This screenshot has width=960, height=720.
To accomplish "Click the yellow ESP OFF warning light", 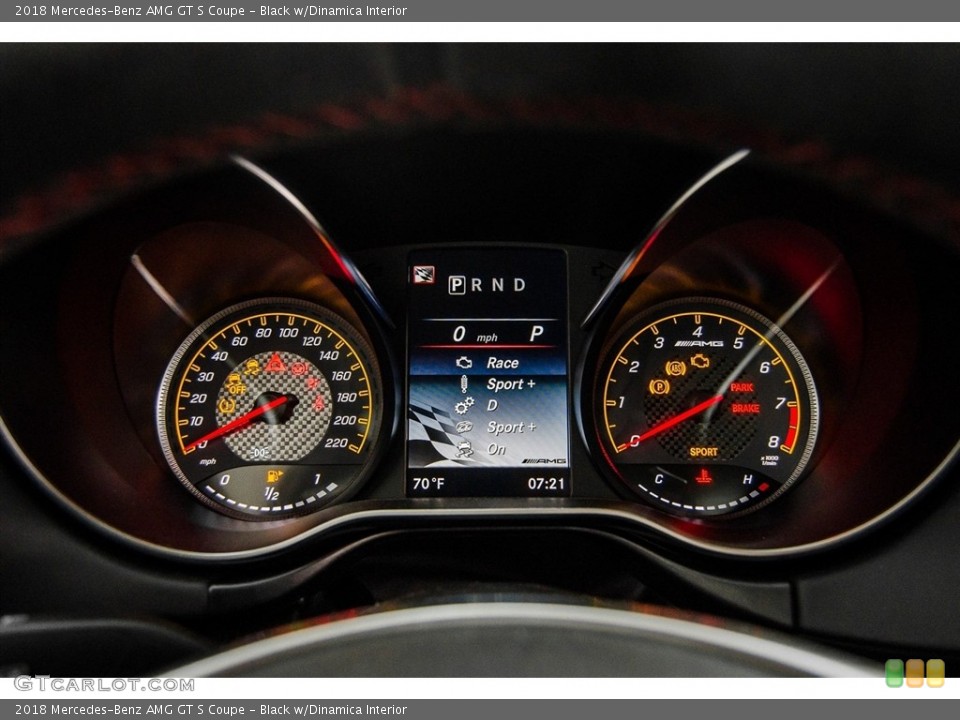I will tap(235, 384).
